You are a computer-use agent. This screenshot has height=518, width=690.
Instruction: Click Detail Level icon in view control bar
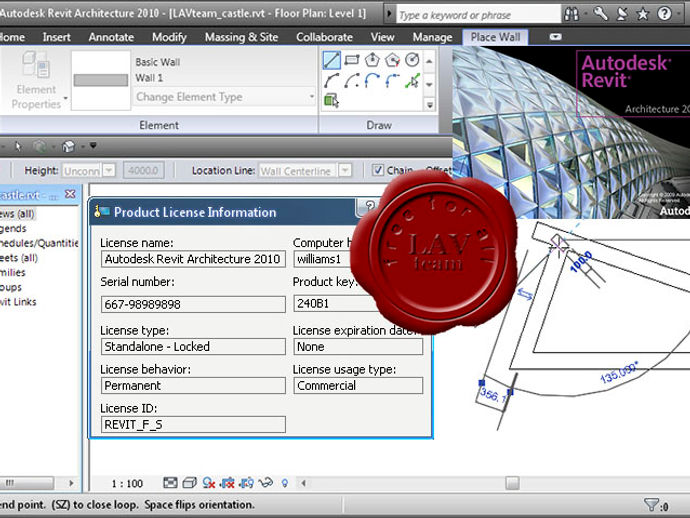coord(170,483)
